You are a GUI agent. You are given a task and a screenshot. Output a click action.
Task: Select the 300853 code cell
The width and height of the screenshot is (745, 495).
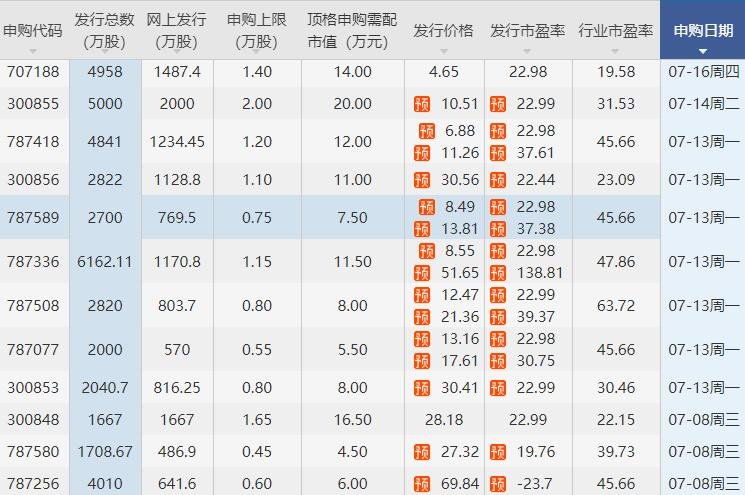point(33,388)
